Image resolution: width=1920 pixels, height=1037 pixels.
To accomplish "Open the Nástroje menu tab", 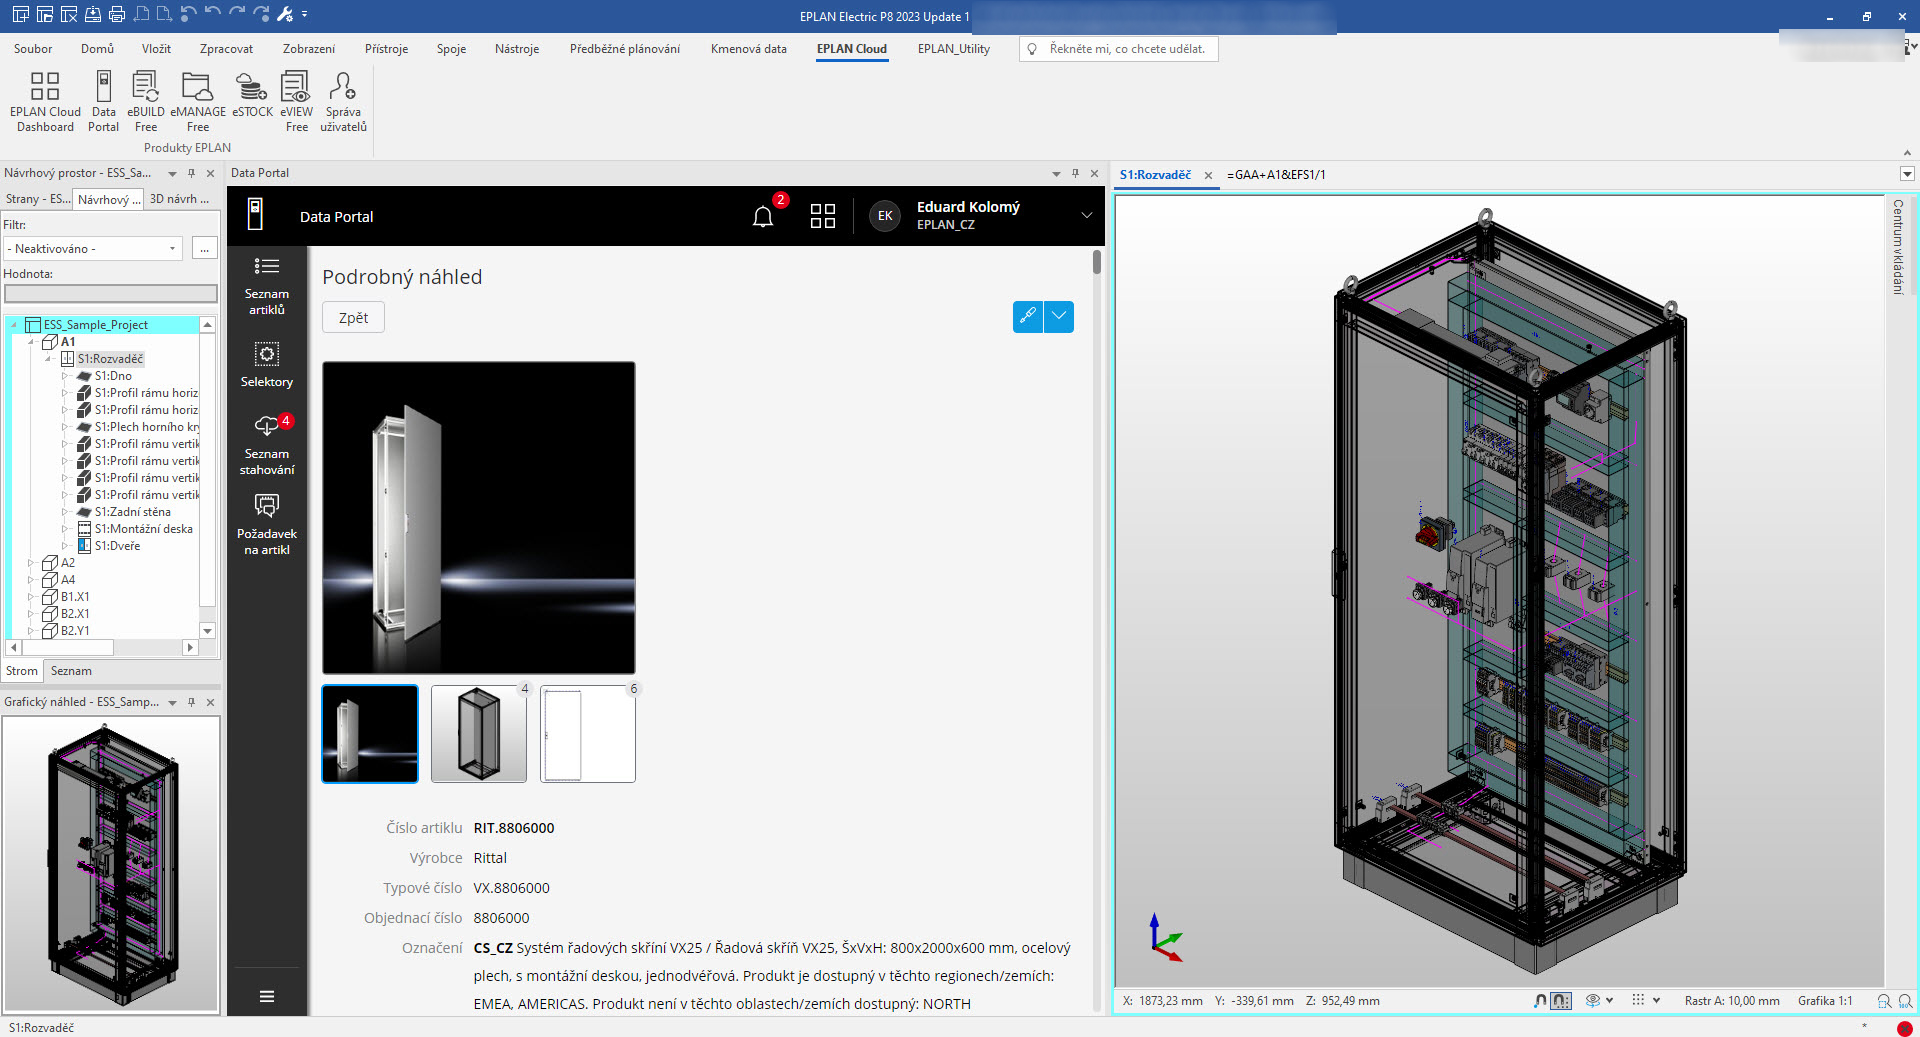I will (x=516, y=49).
